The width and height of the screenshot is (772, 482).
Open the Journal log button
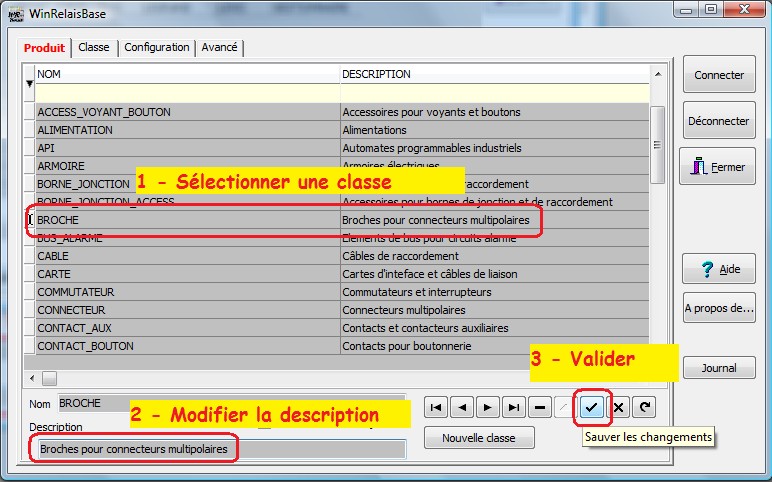coord(718,368)
